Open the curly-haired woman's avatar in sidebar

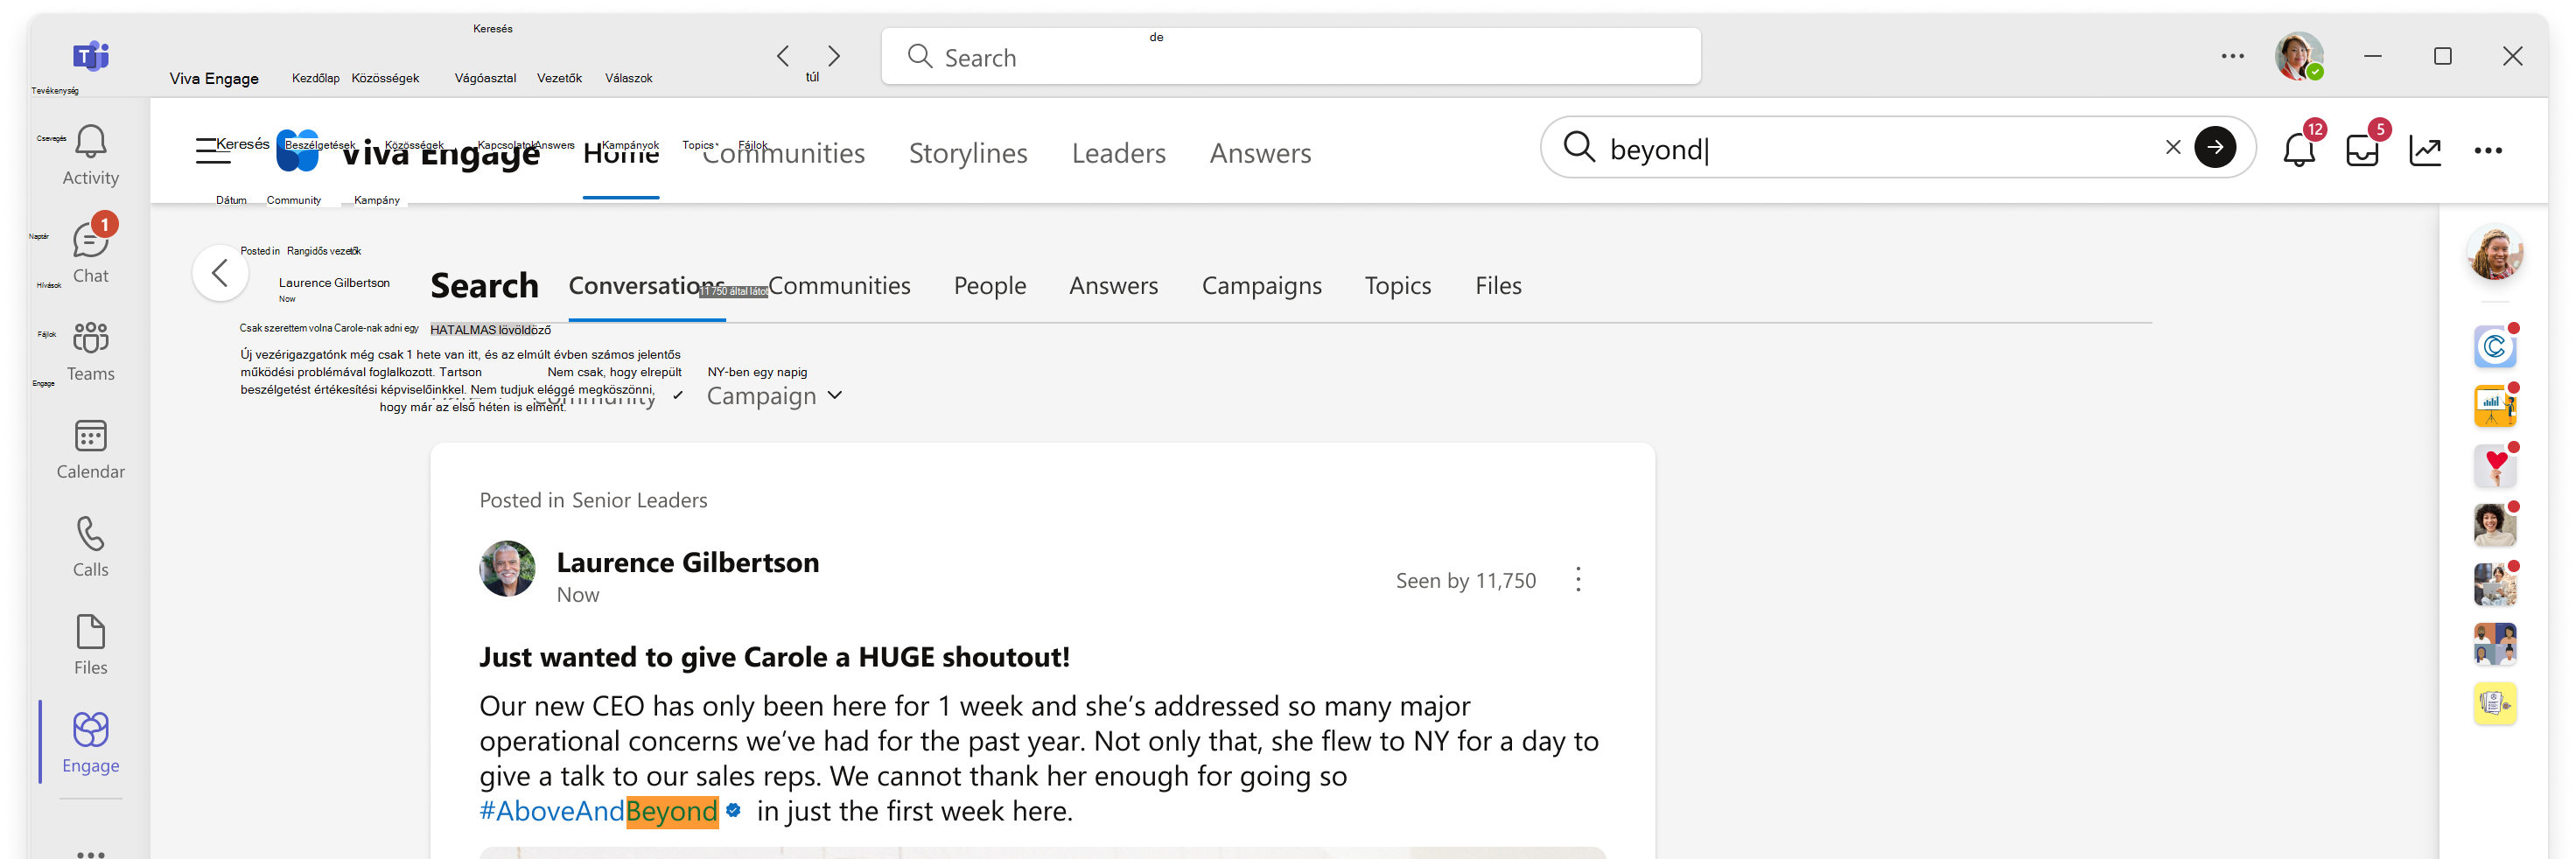coord(2494,526)
